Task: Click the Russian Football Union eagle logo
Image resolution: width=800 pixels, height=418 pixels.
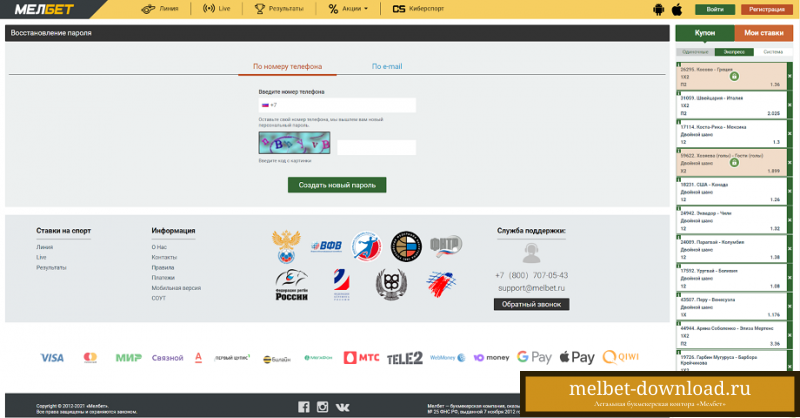Action: (x=286, y=247)
